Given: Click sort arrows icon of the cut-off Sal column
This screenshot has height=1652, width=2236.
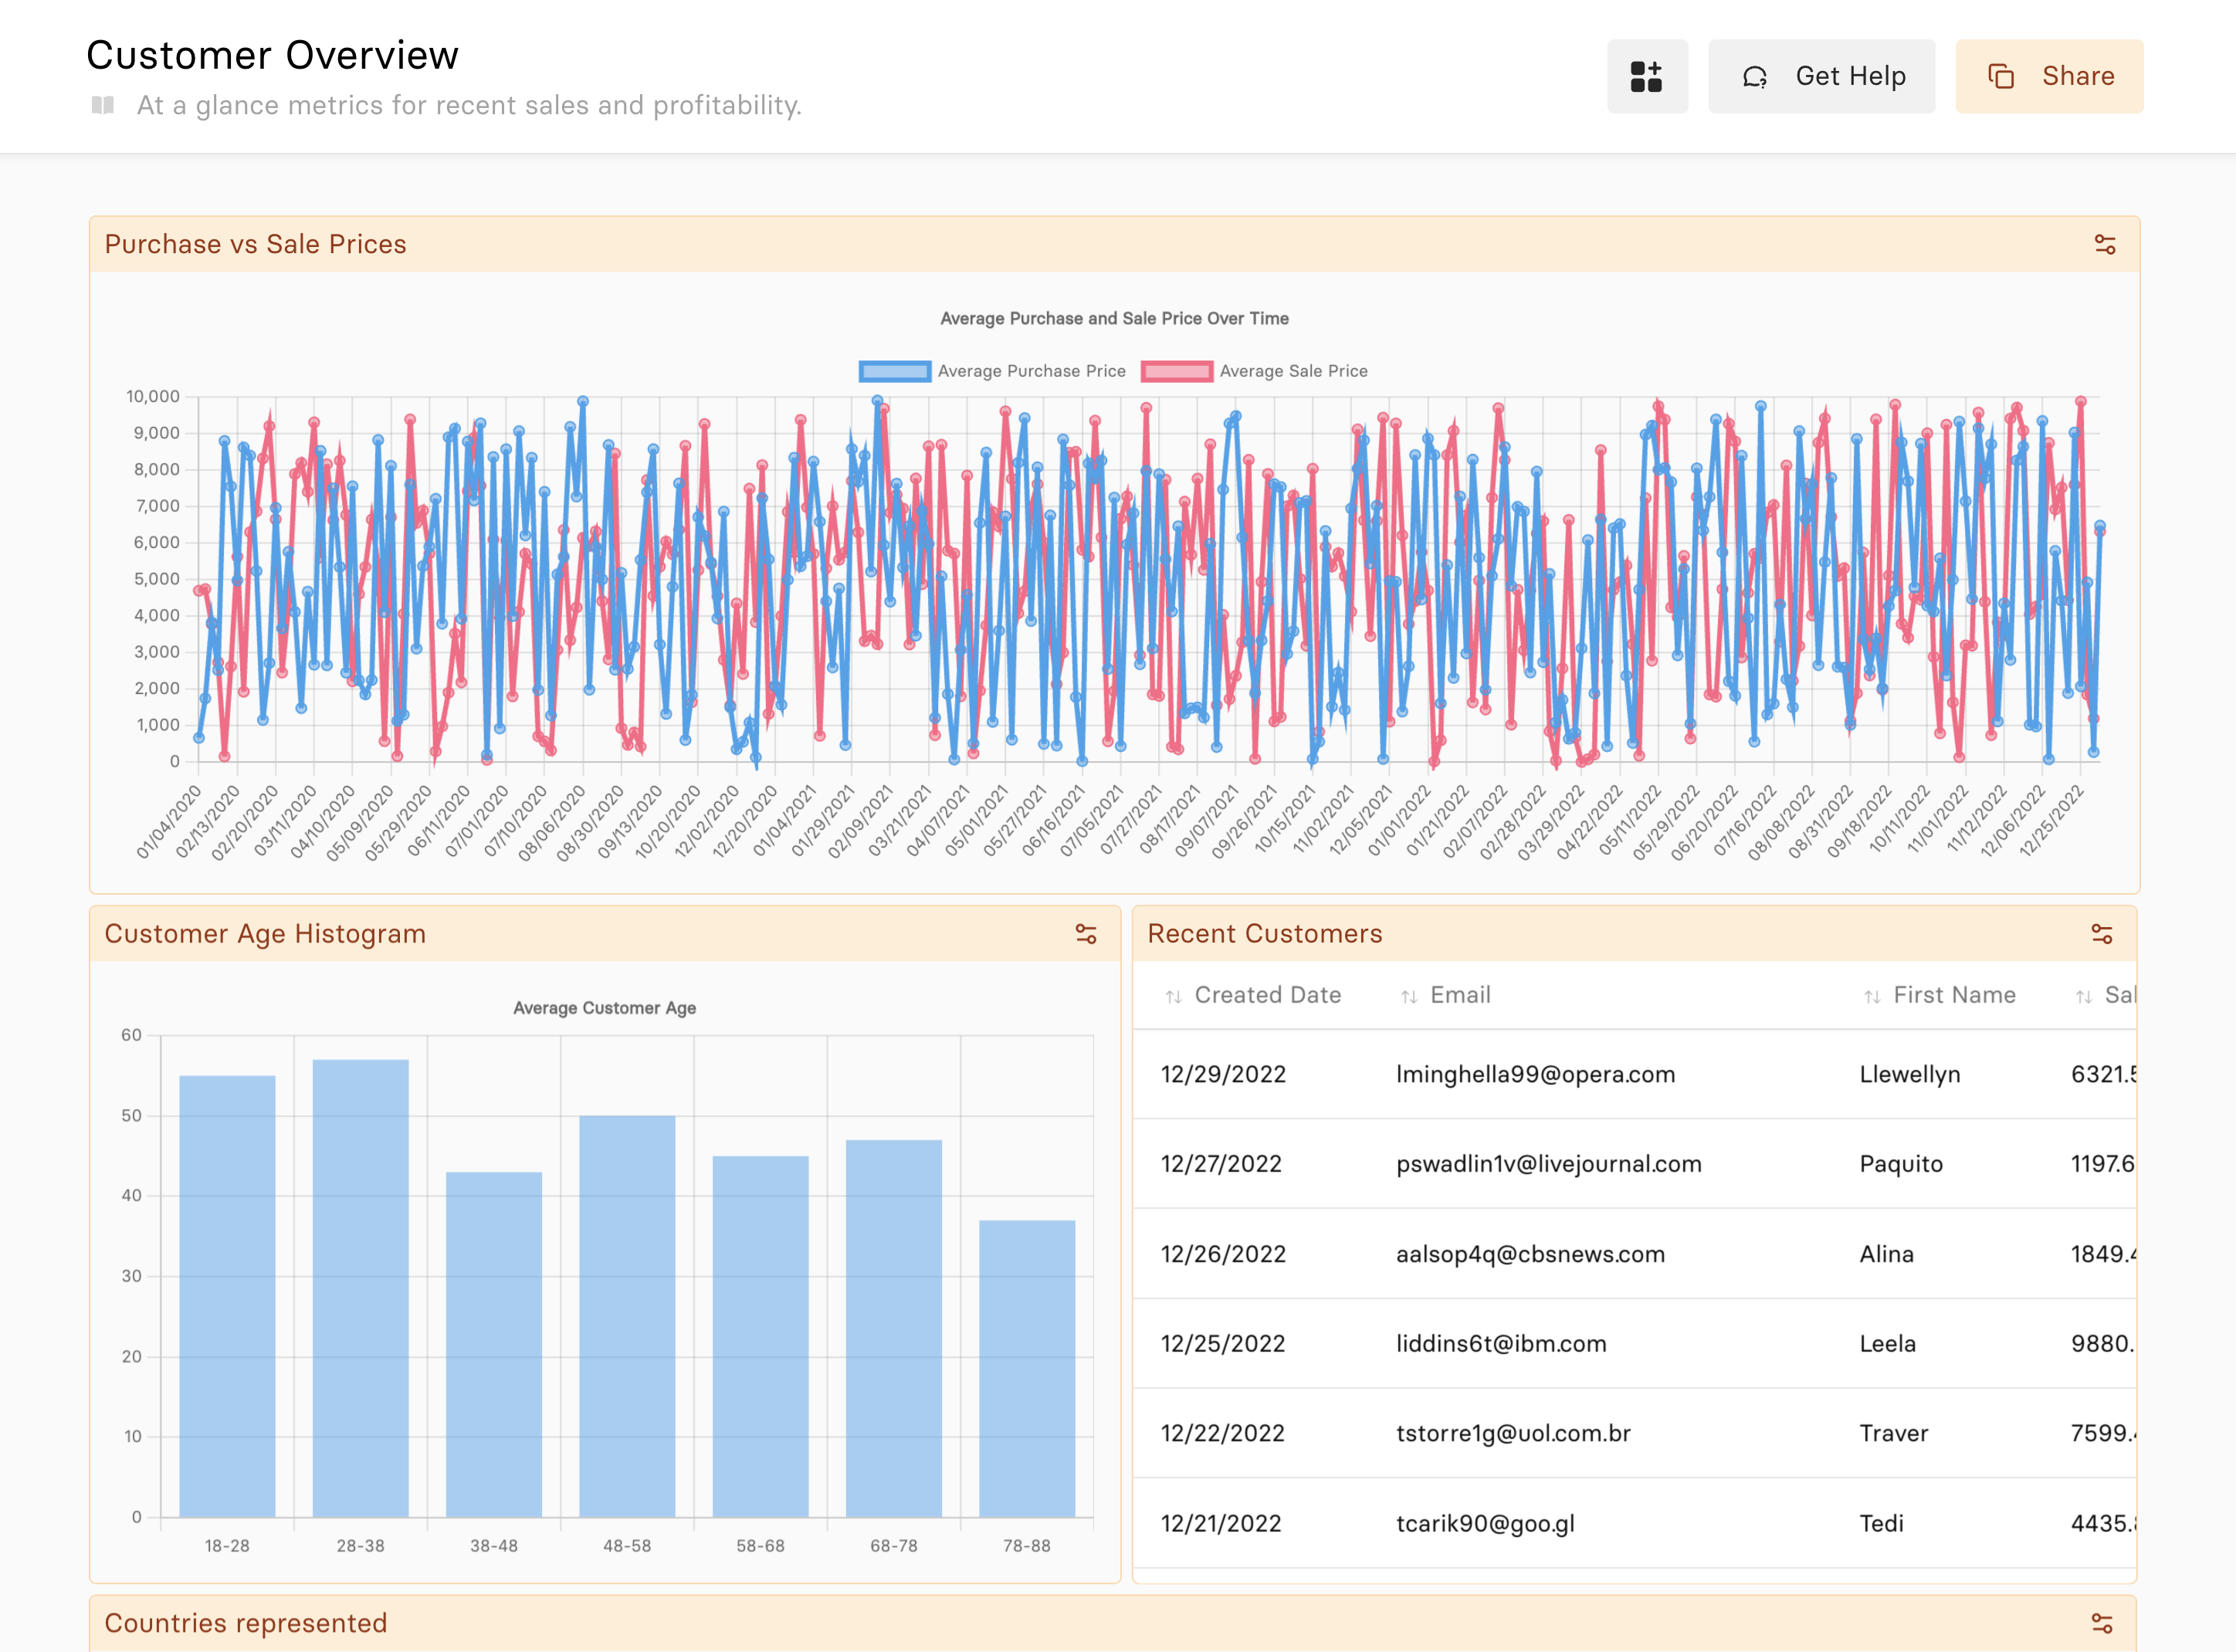Looking at the screenshot, I should point(2084,996).
